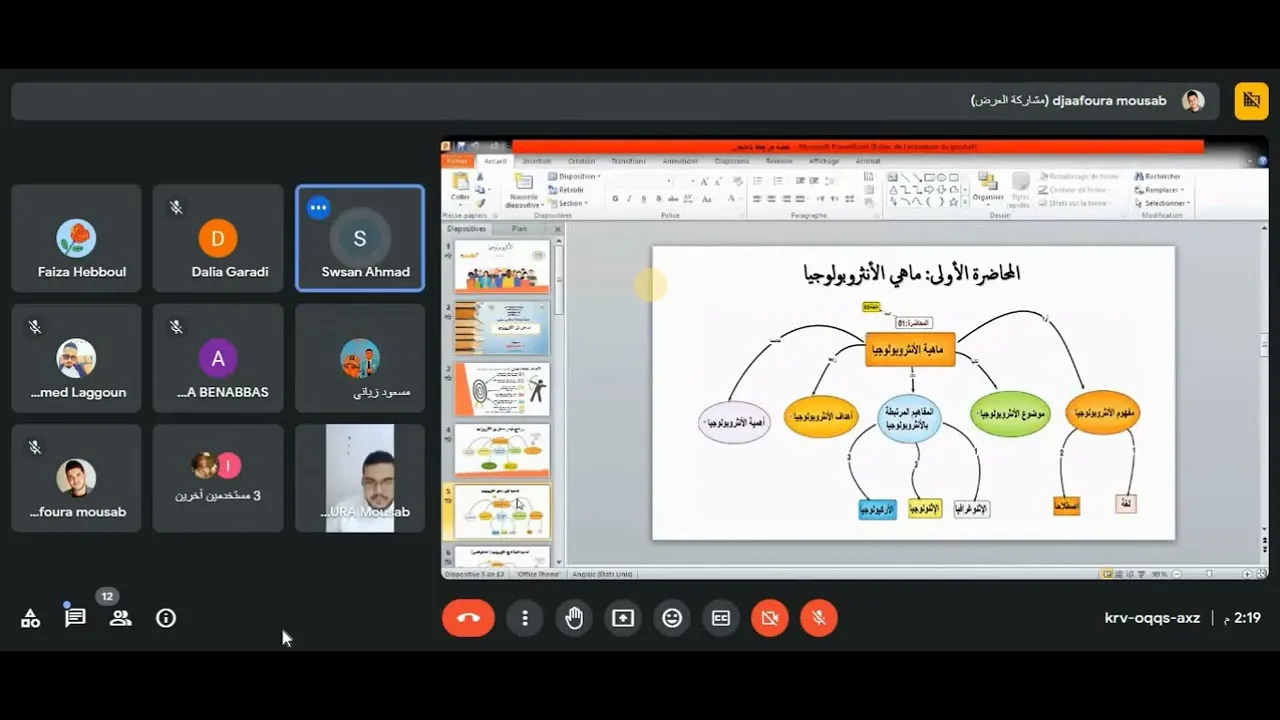Open the Animations ribbon tab

point(680,161)
